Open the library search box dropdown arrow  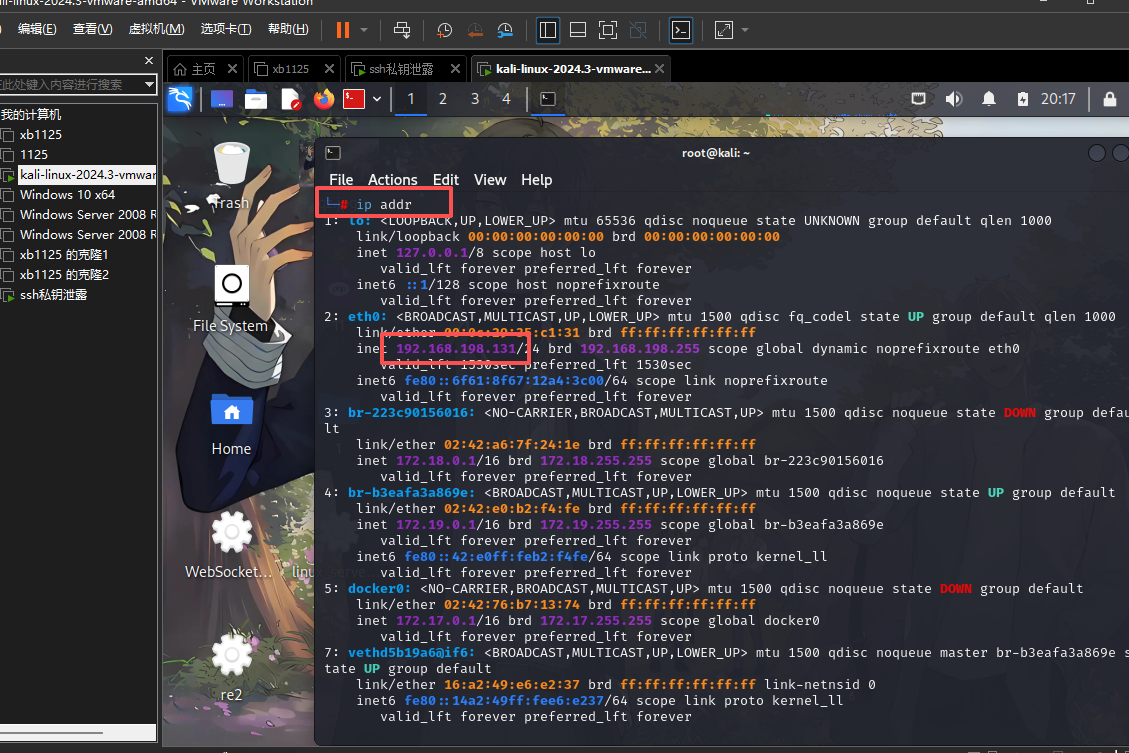coord(149,85)
